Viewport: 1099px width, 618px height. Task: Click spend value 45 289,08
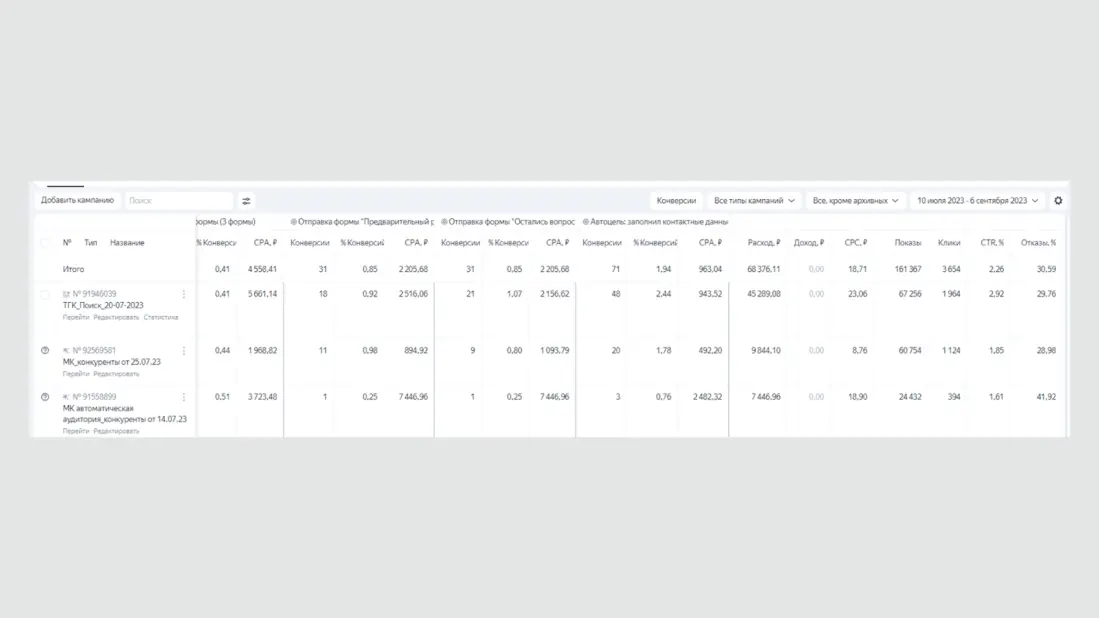coord(763,294)
